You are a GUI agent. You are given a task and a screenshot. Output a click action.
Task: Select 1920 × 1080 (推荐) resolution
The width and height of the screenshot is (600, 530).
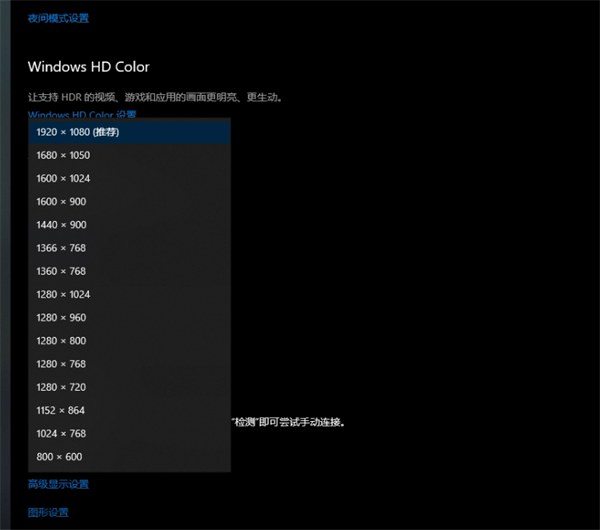pyautogui.click(x=129, y=132)
